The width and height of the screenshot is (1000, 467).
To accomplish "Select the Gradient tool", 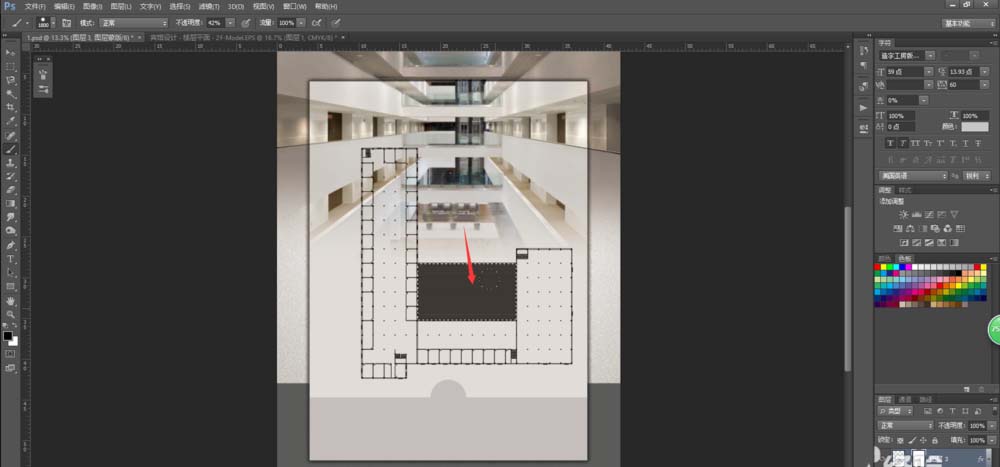I will coord(10,204).
